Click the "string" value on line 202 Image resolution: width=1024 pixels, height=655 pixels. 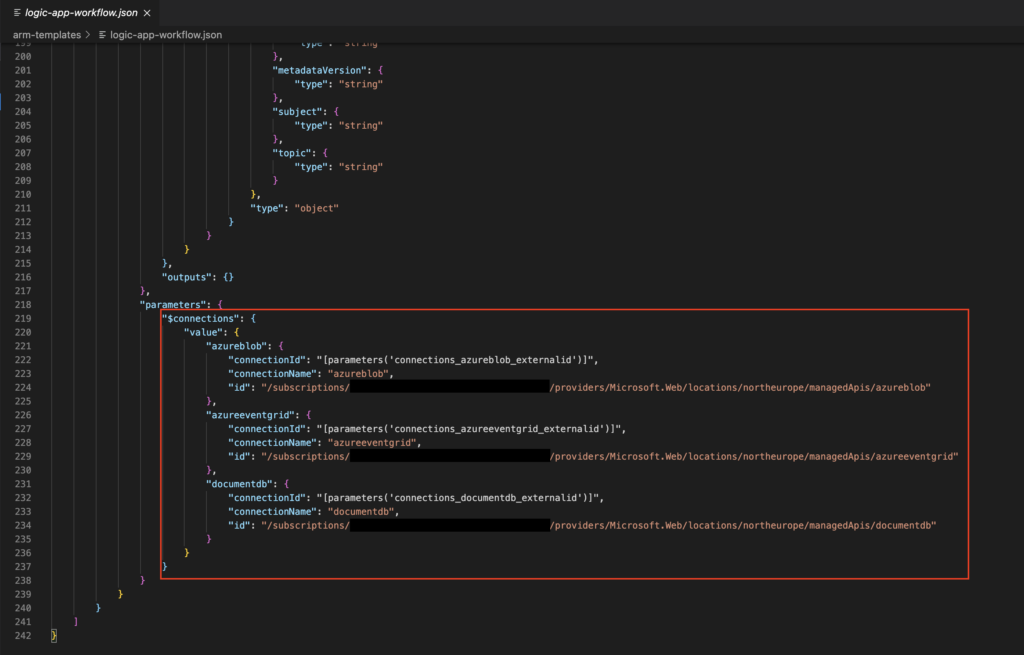pyautogui.click(x=360, y=84)
